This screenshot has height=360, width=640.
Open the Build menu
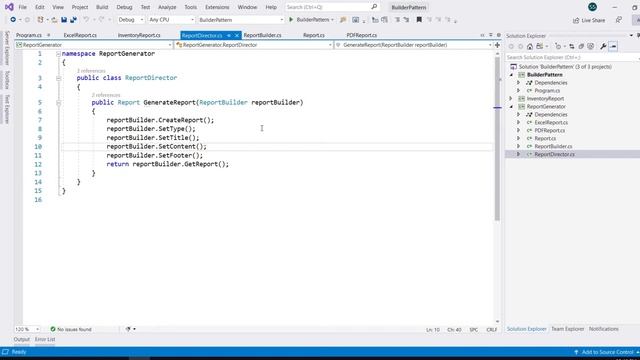[102, 7]
